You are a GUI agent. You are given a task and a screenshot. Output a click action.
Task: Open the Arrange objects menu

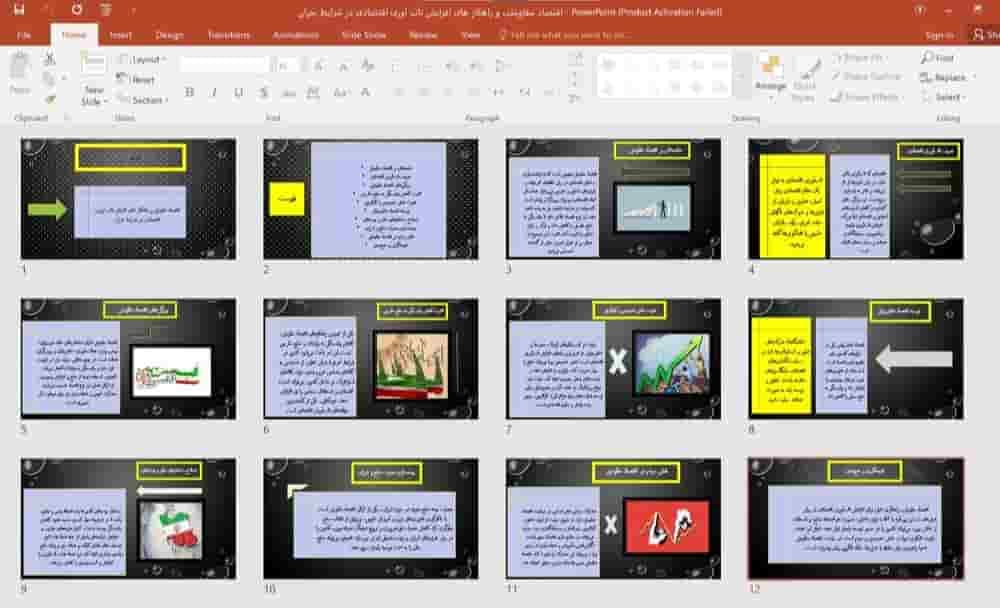(770, 78)
